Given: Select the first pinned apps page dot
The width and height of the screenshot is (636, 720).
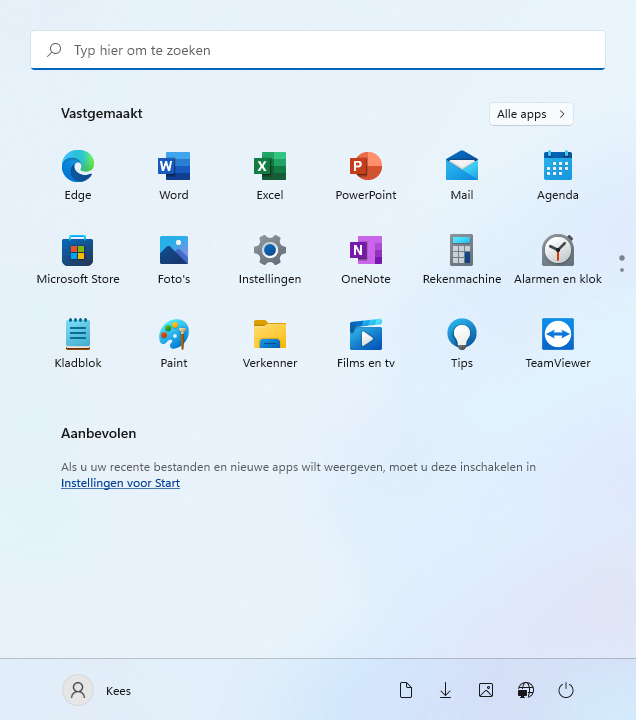Looking at the screenshot, I should click(x=622, y=258).
